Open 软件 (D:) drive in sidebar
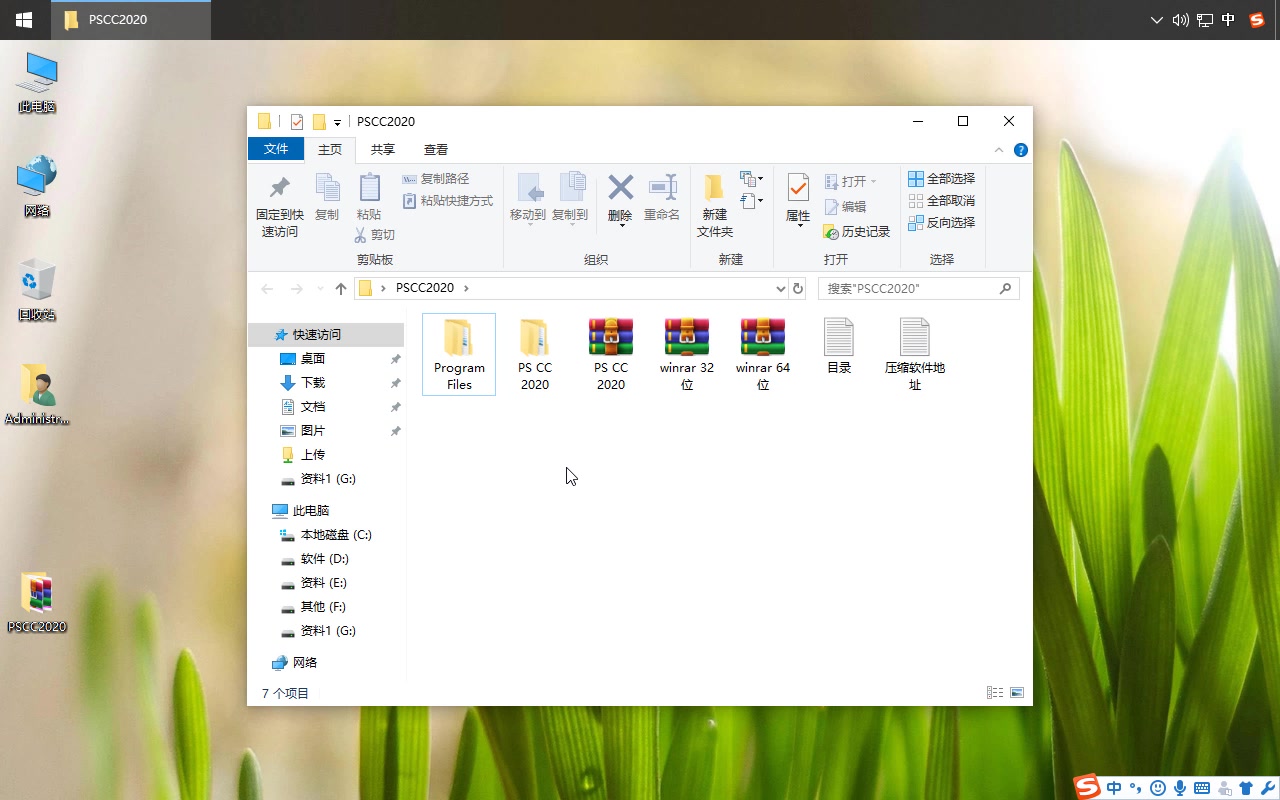1280x800 pixels. [x=326, y=559]
